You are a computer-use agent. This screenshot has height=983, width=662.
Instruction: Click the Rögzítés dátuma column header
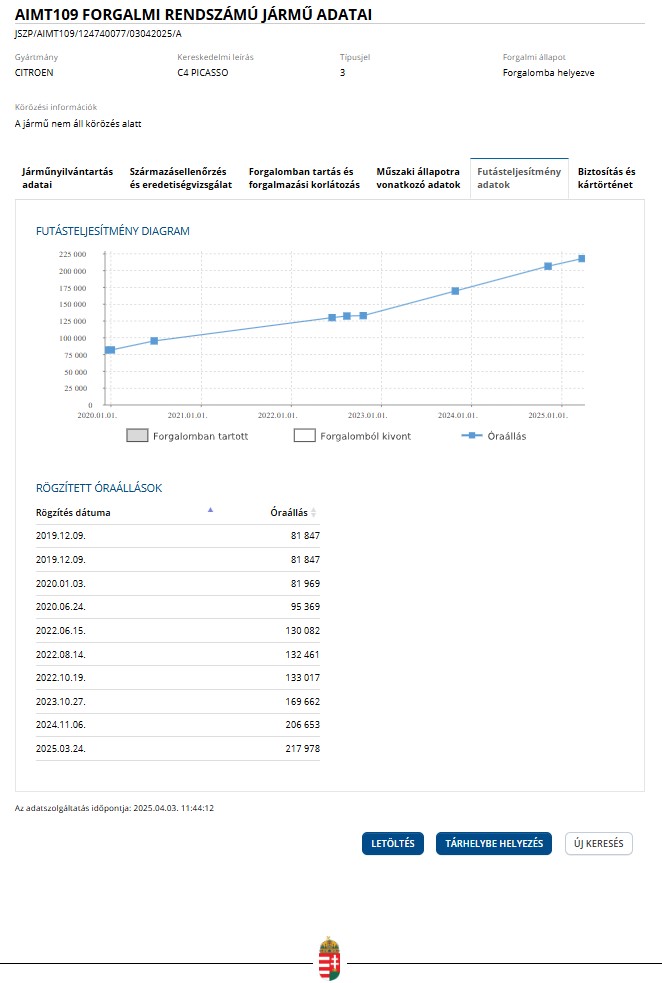73,512
